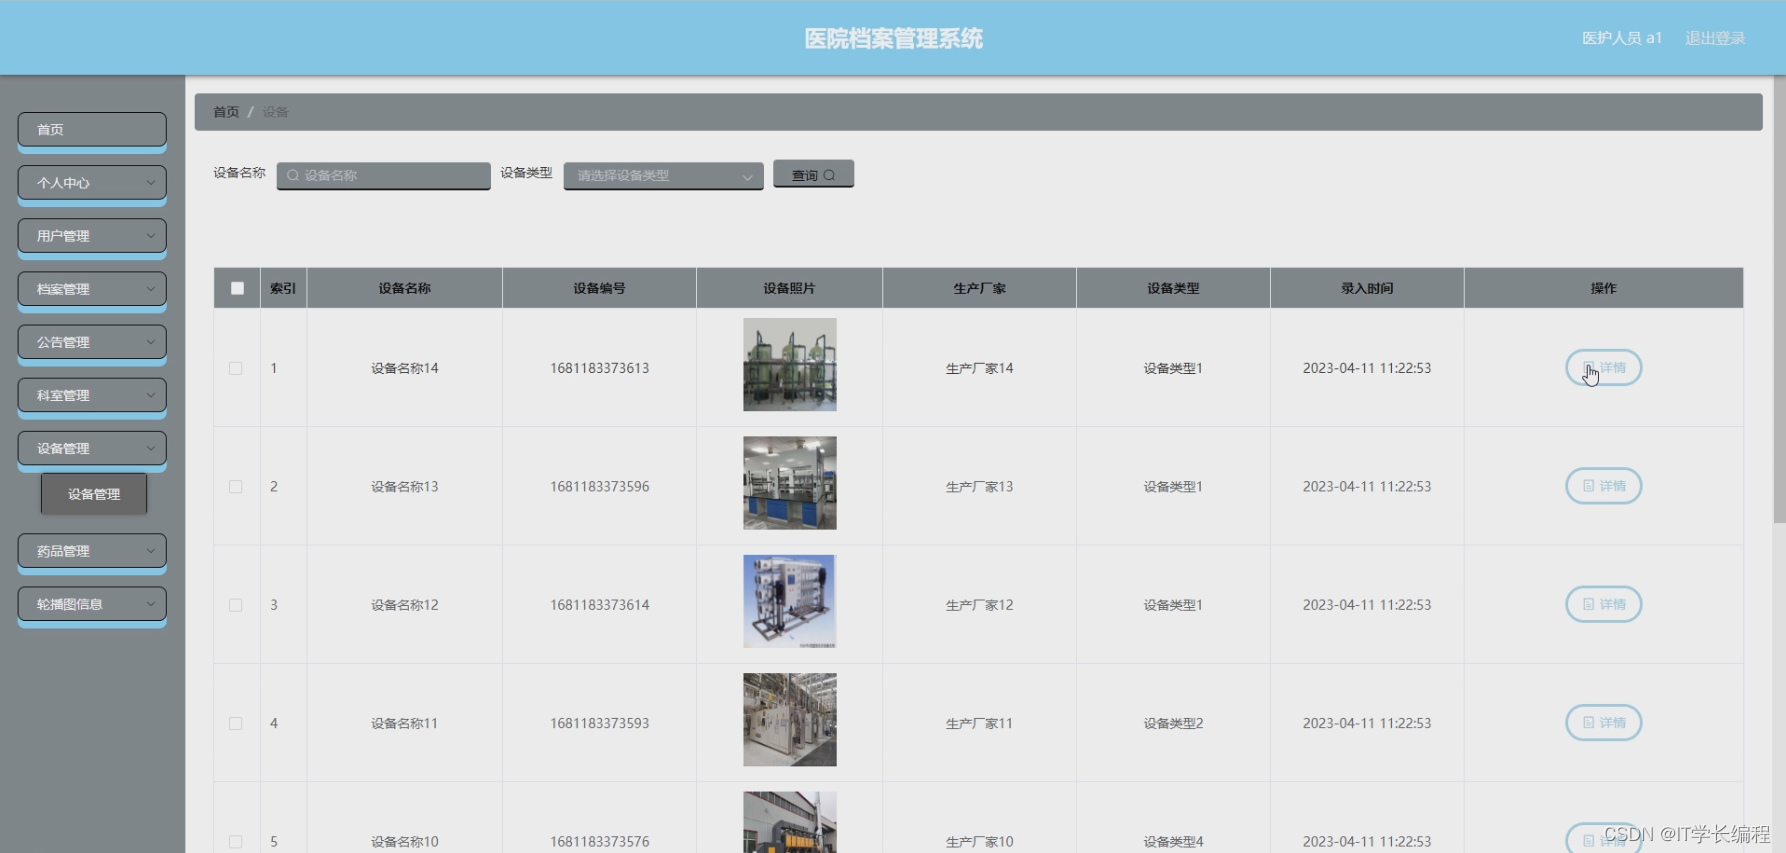Click the 设备编号 column header

coord(599,288)
